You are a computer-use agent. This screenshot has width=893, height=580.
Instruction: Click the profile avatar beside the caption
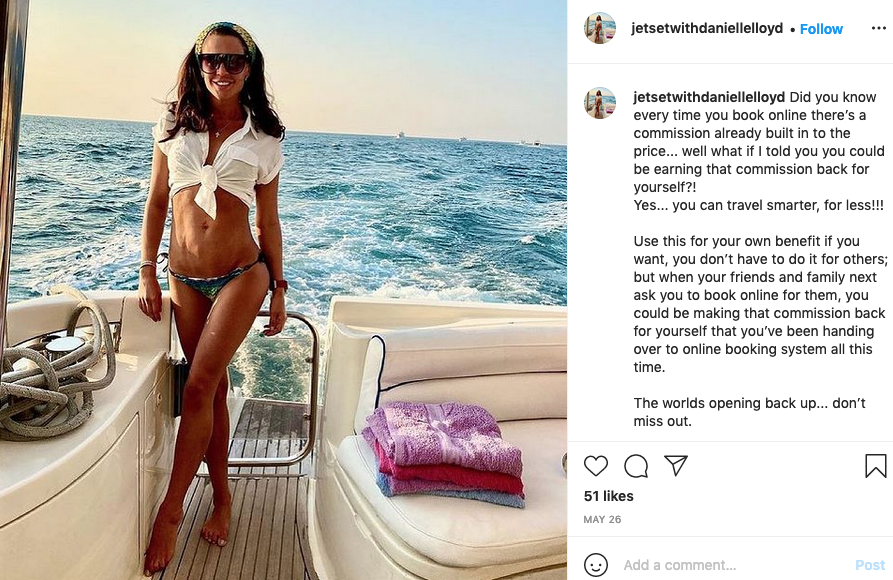(x=600, y=103)
